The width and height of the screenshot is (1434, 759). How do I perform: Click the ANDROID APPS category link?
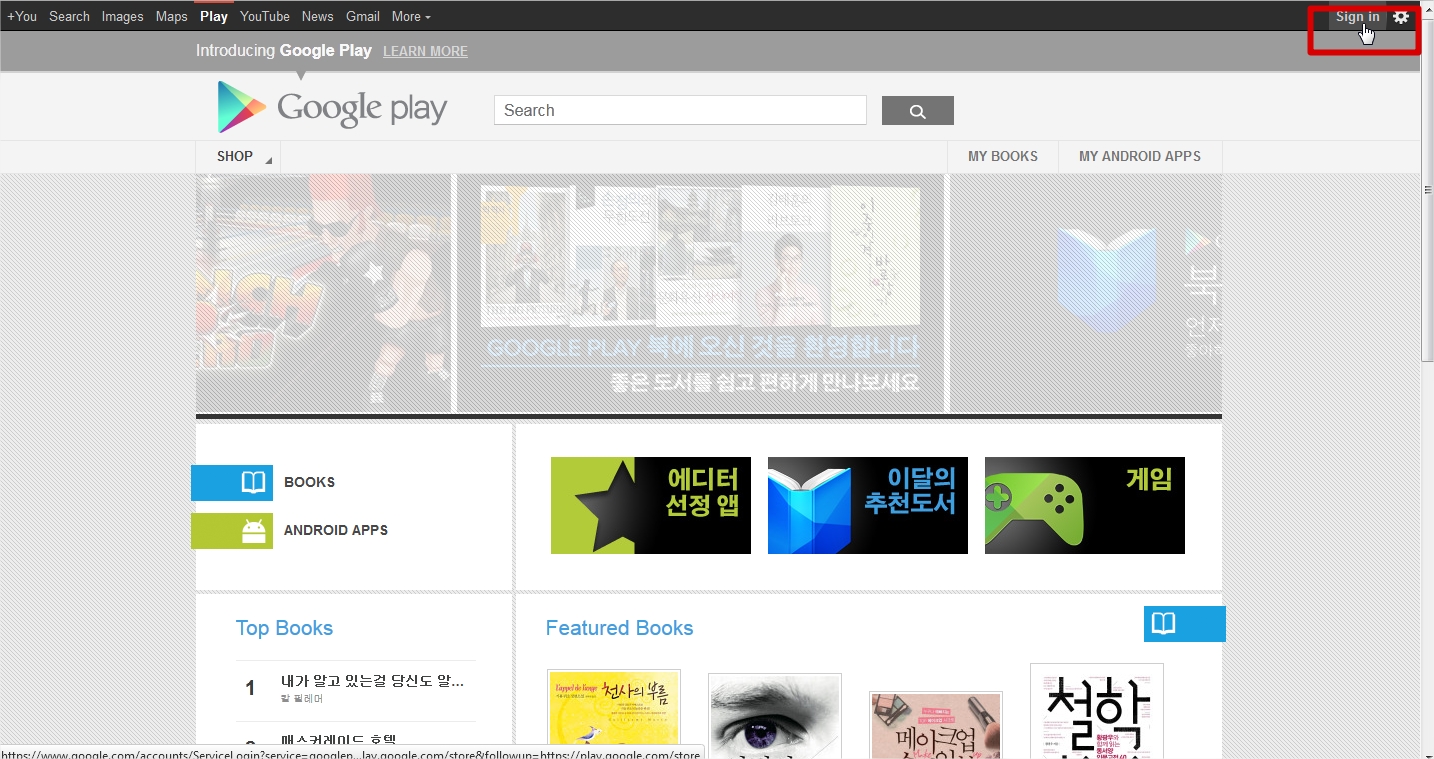(x=336, y=531)
